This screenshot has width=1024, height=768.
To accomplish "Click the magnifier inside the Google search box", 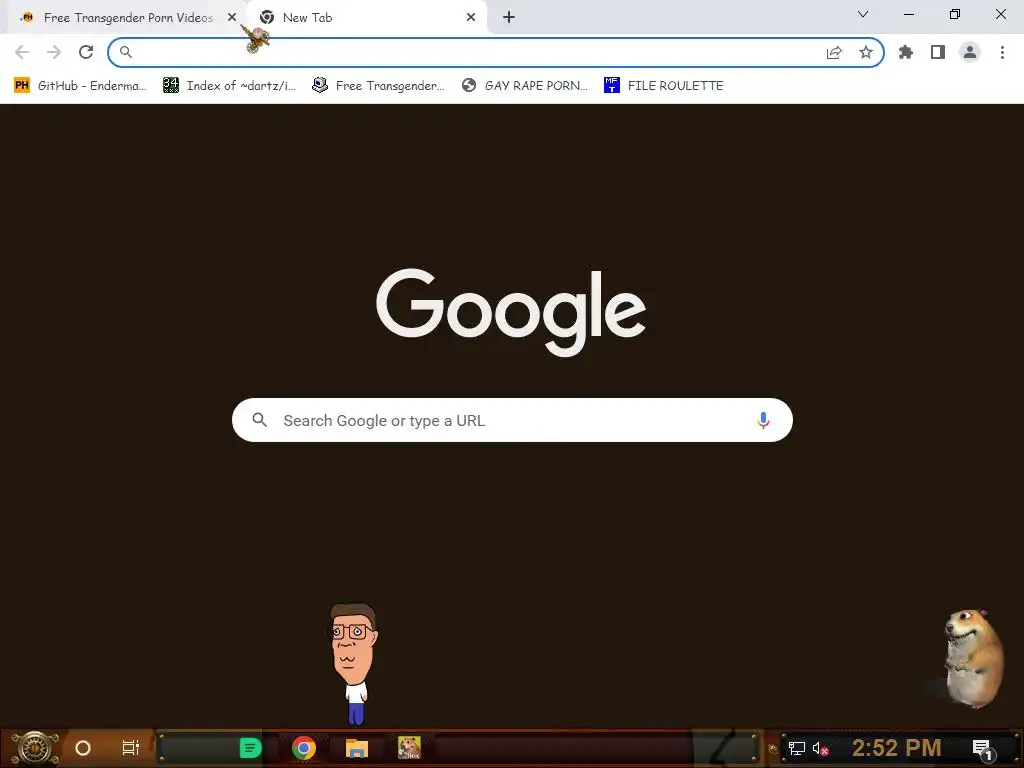I will (259, 420).
